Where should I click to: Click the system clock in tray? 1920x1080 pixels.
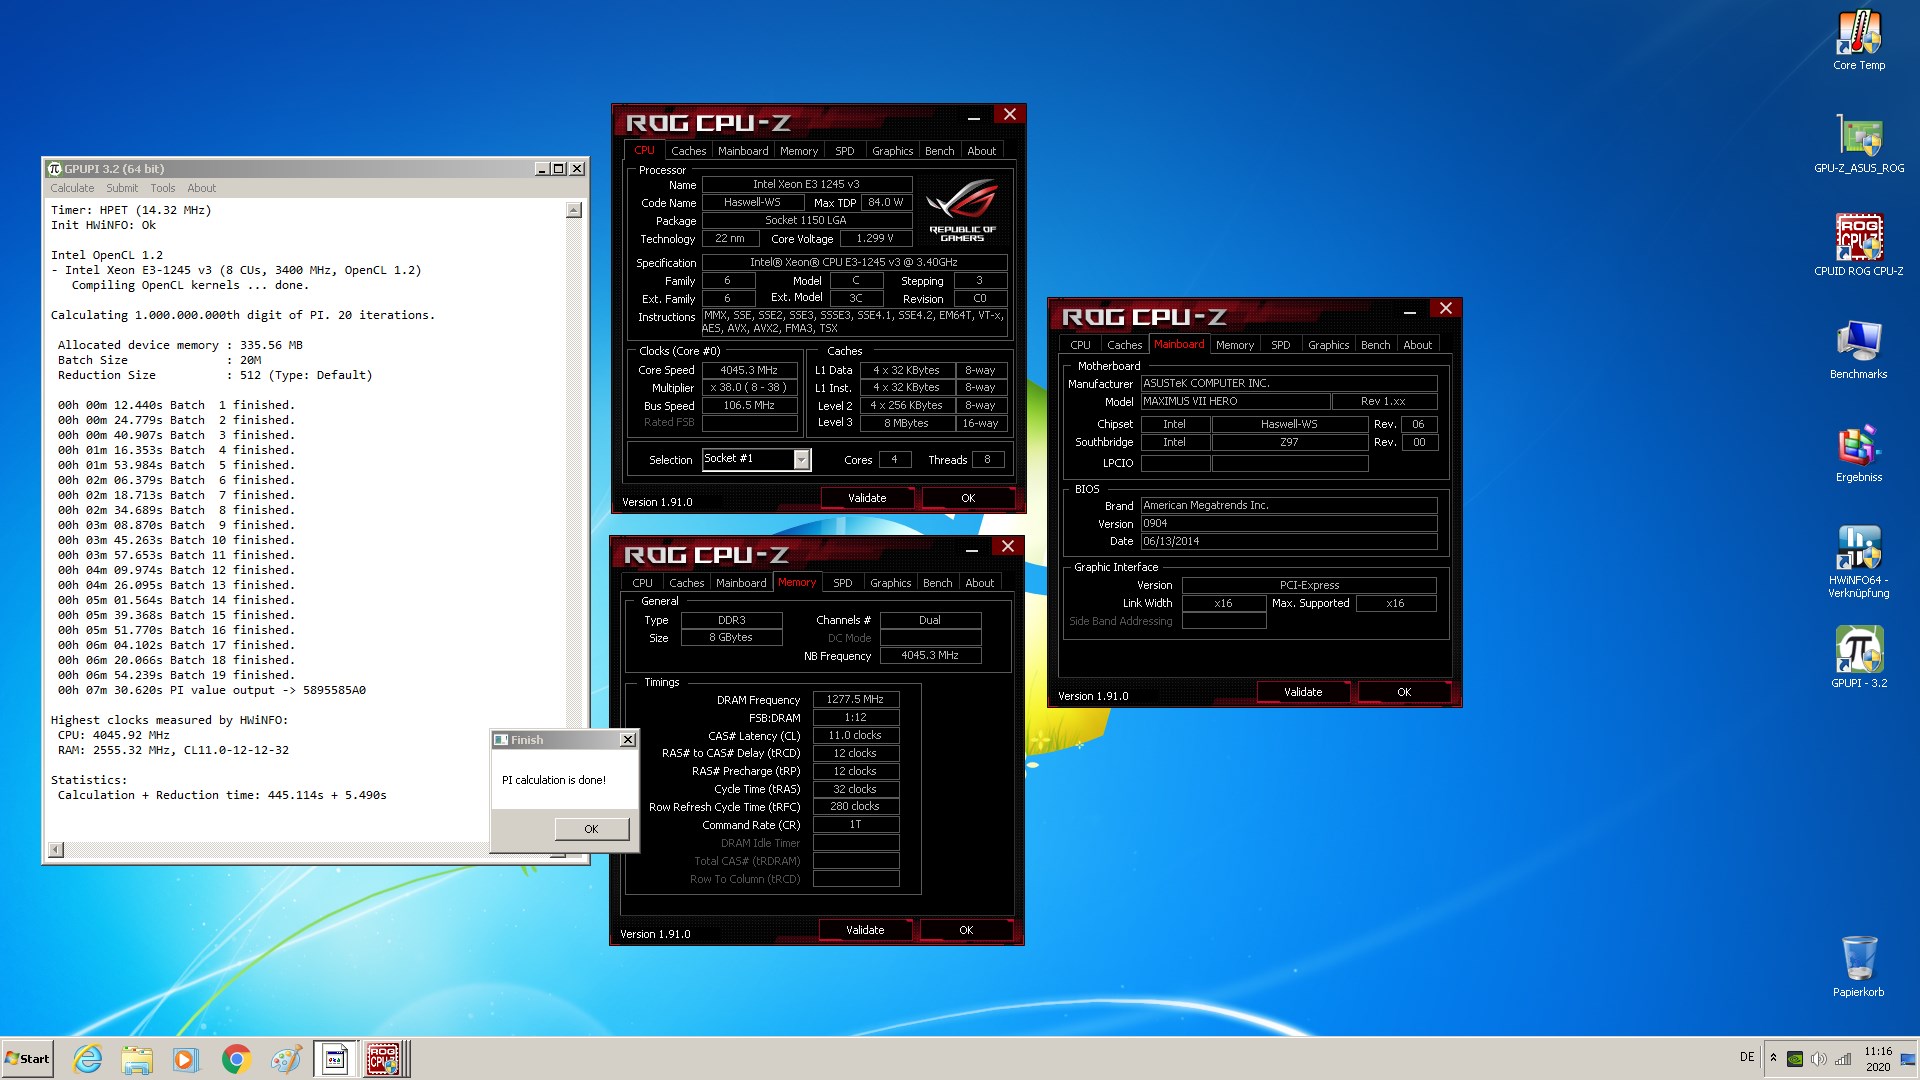point(1878,1059)
